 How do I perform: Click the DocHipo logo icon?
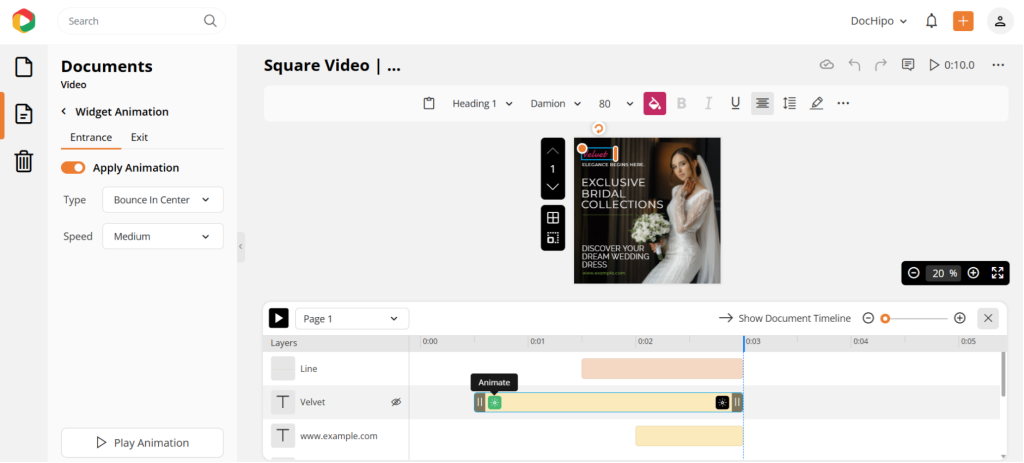(24, 21)
